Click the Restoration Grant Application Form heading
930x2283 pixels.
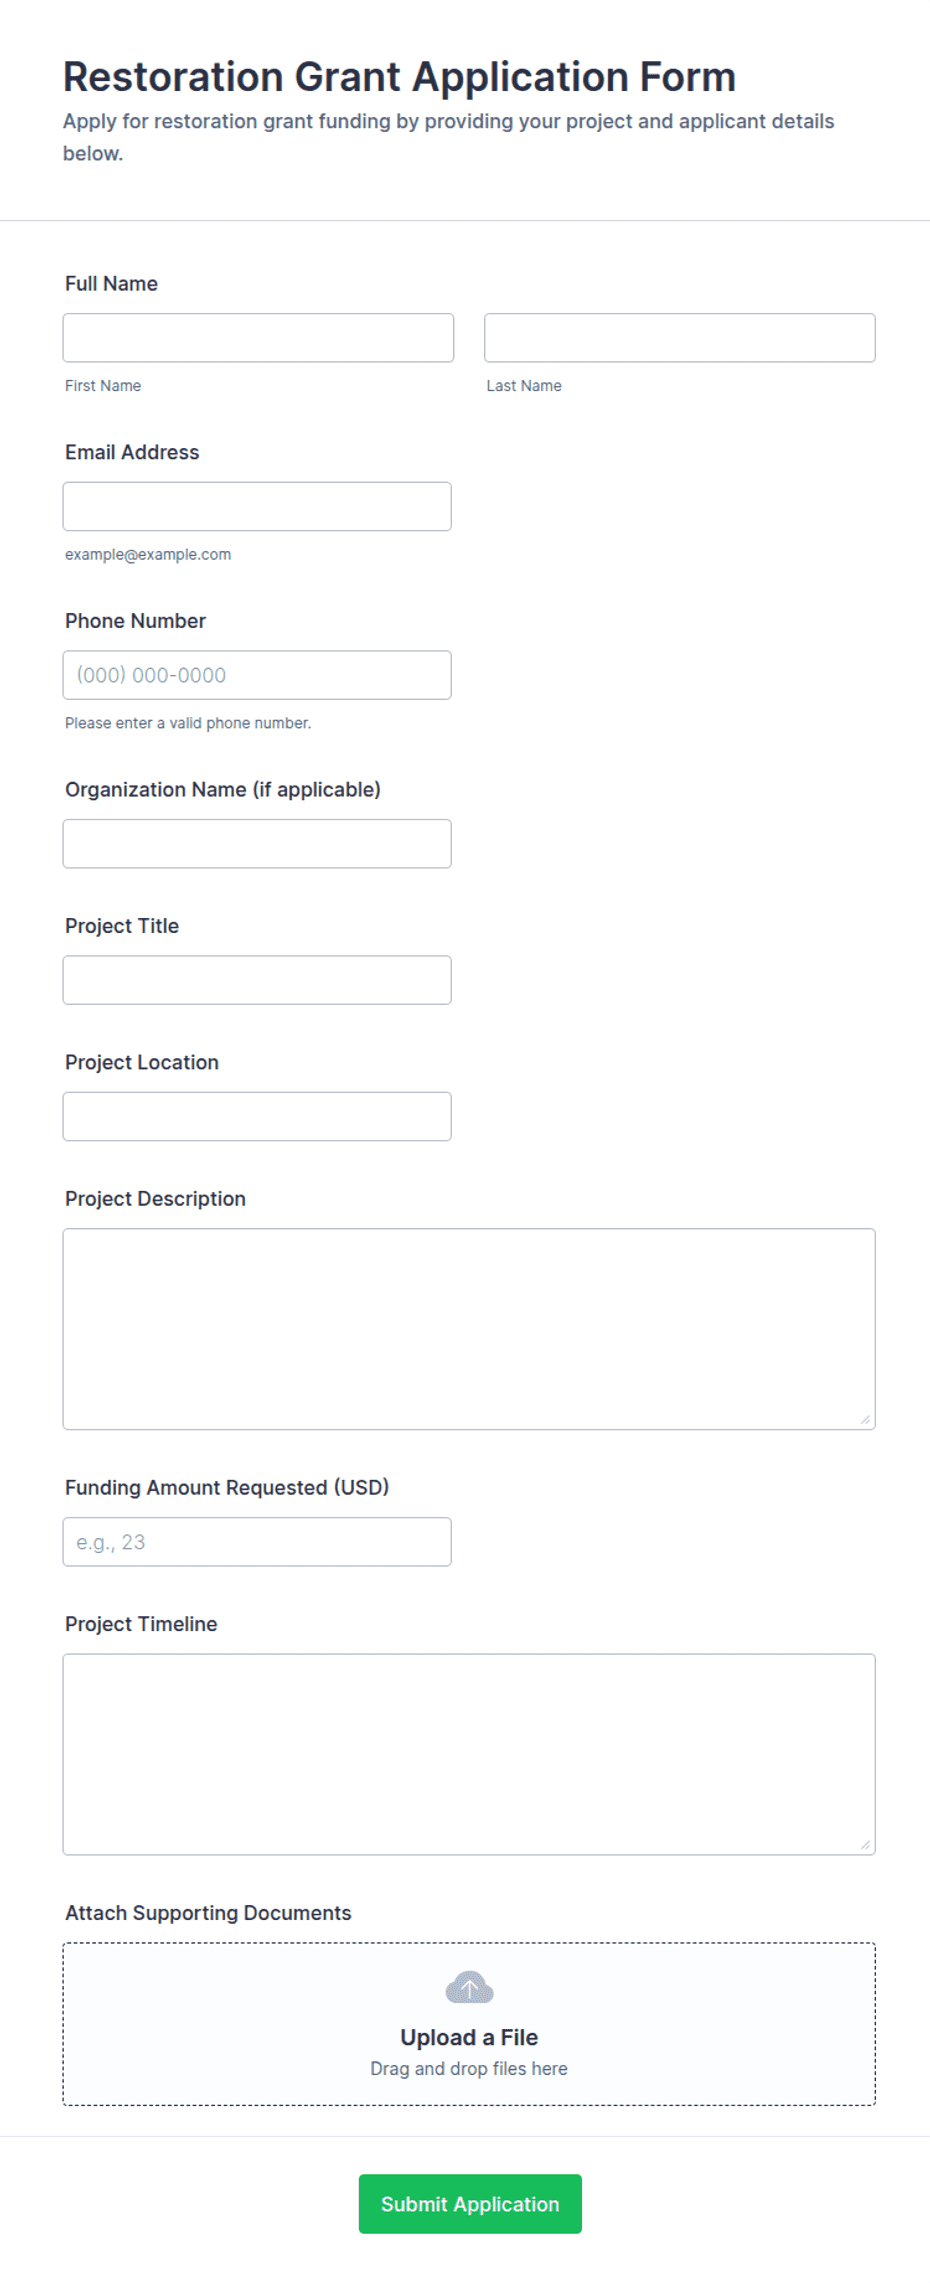tap(399, 77)
